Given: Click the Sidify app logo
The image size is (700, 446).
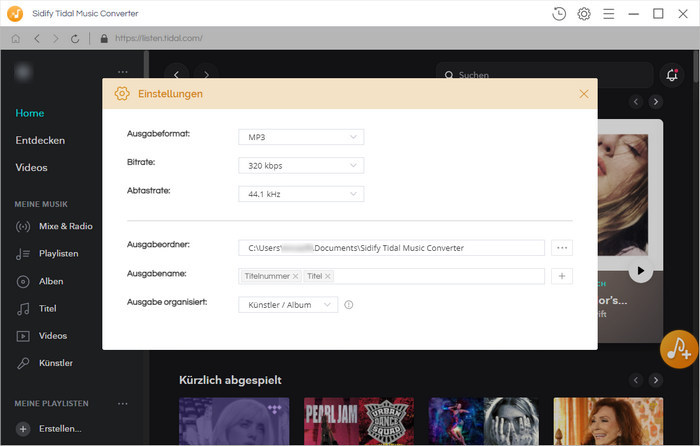Looking at the screenshot, I should click(15, 13).
